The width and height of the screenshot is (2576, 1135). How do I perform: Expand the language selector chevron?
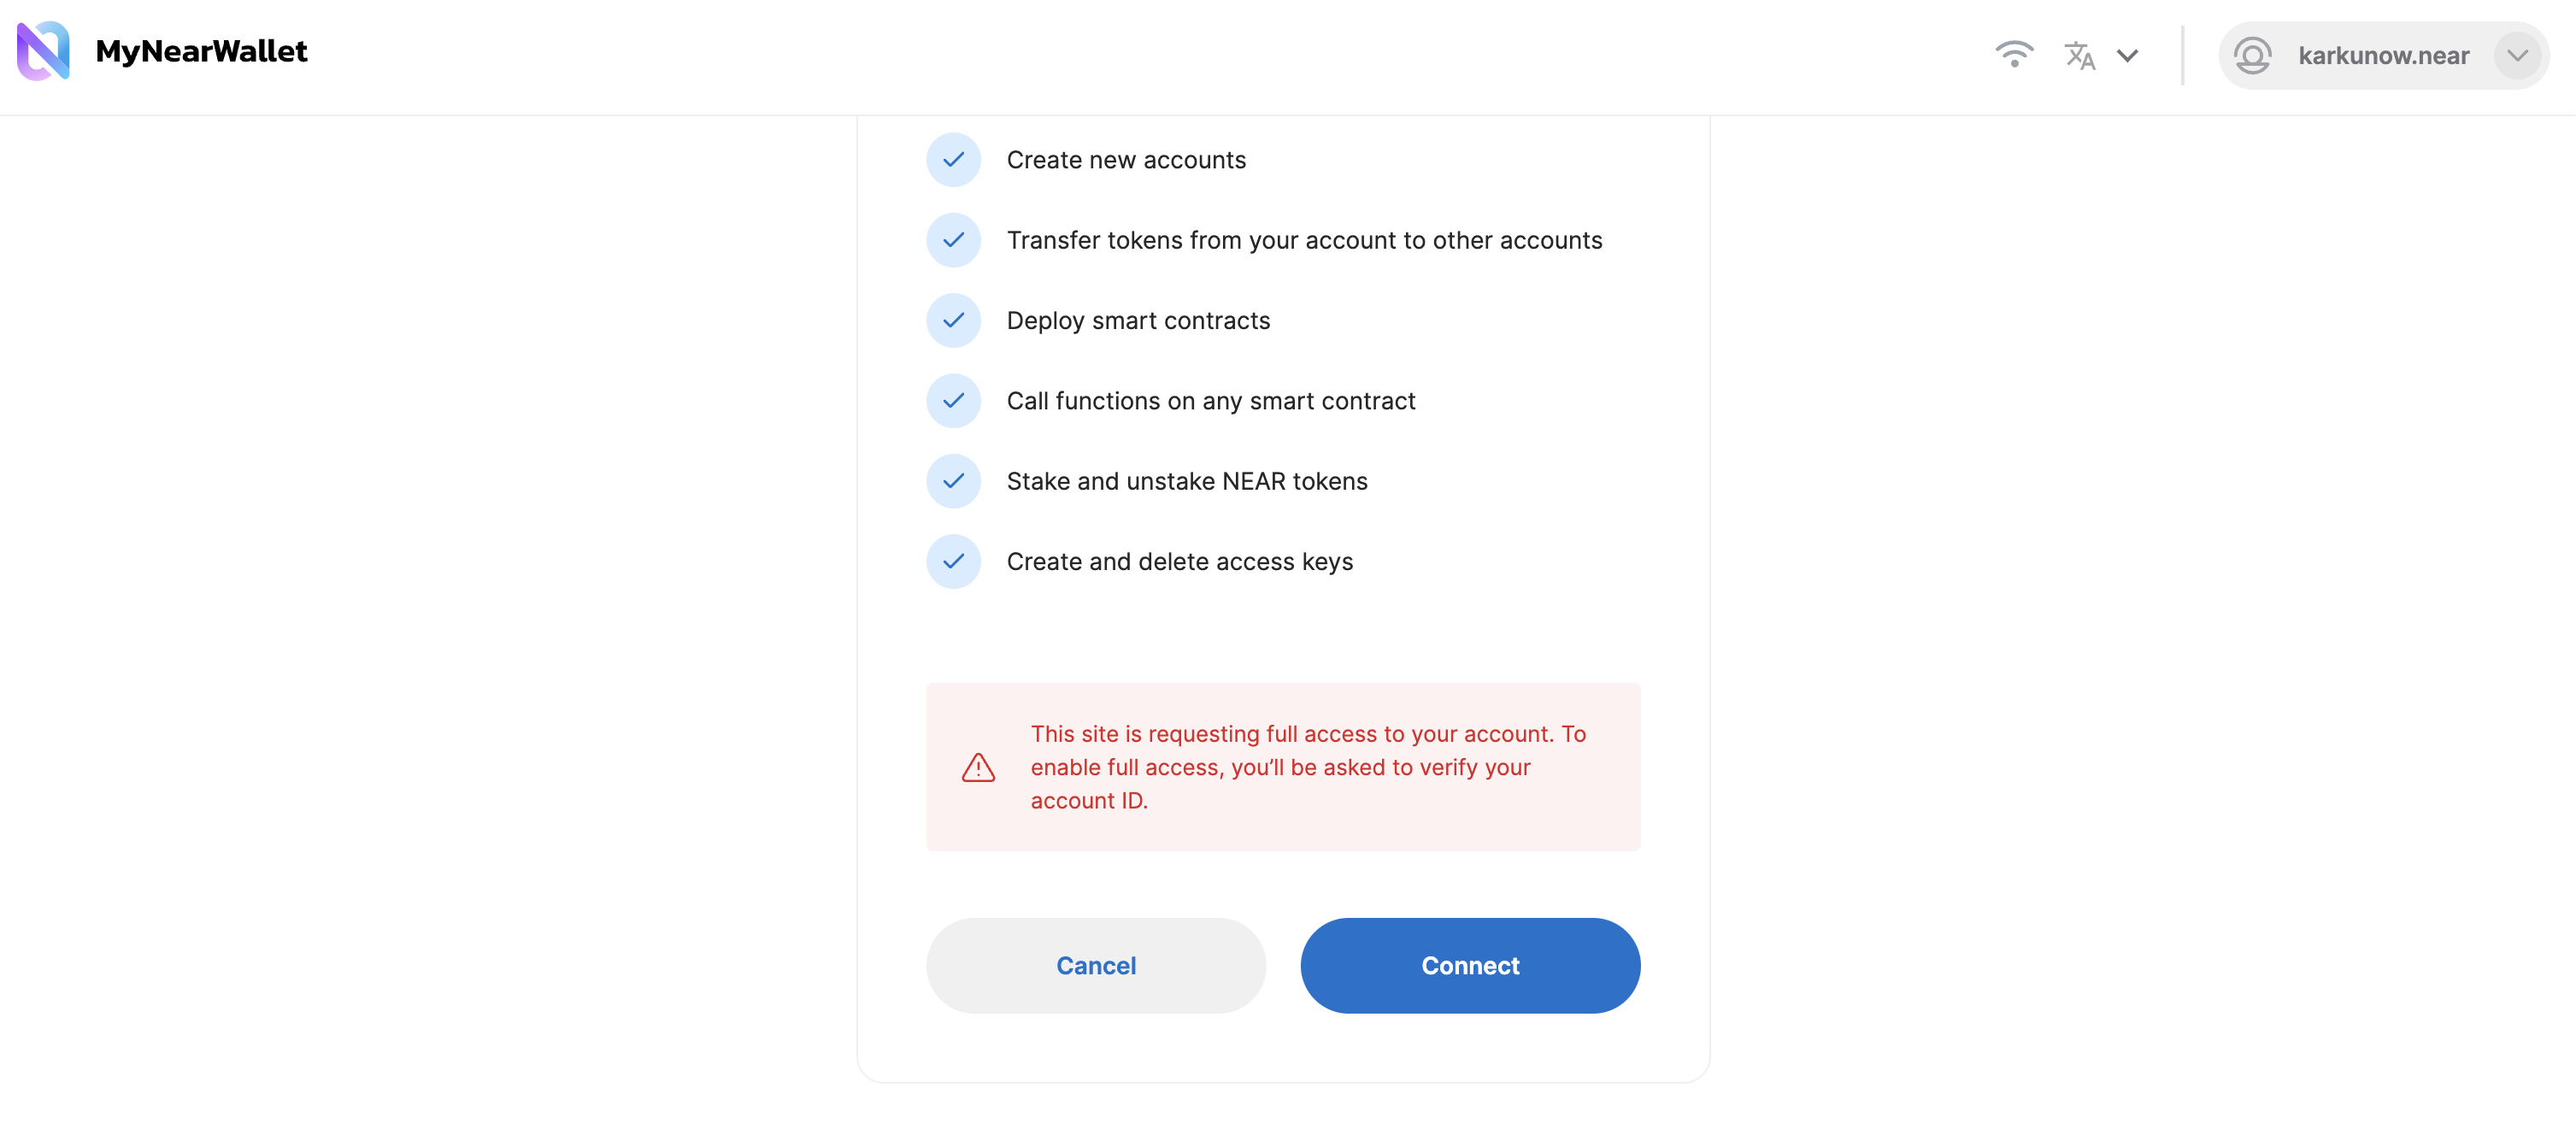pyautogui.click(x=2127, y=56)
